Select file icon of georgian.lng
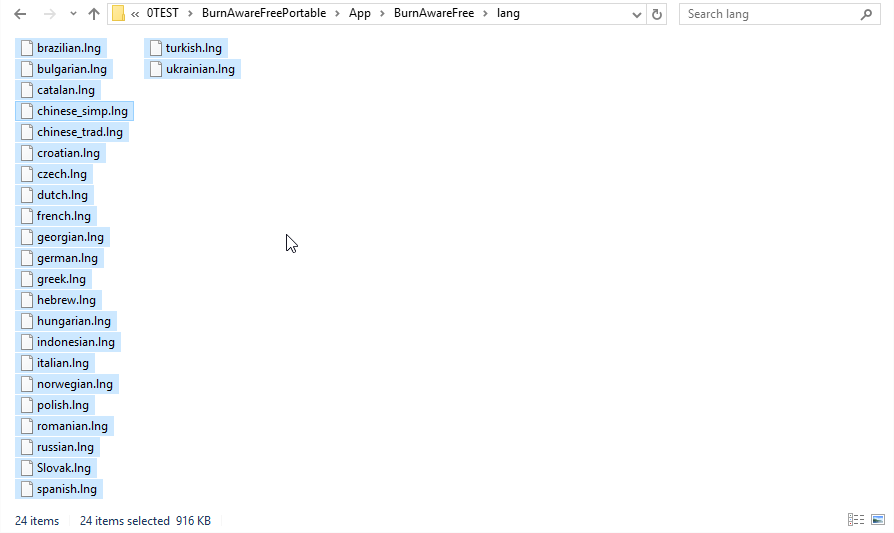The width and height of the screenshot is (894, 533). (27, 237)
